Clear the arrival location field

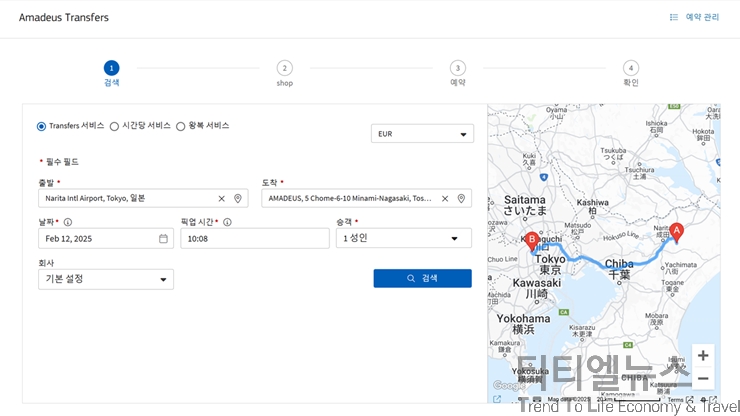pyautogui.click(x=445, y=199)
